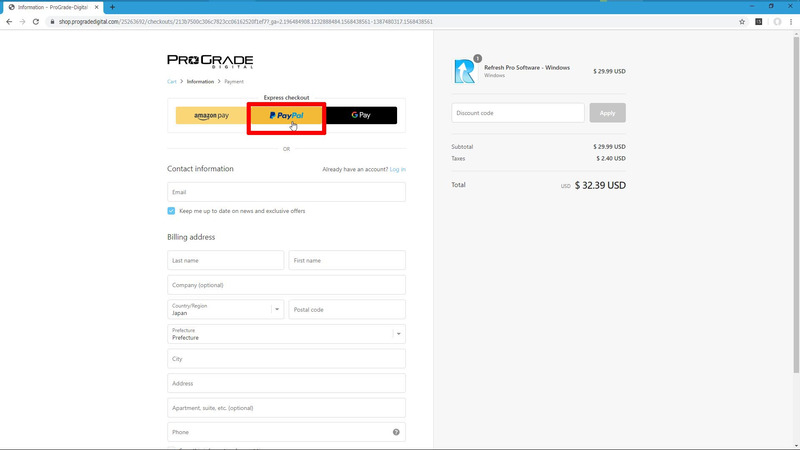Screen dimensions: 800x450
Task: Click the browser forward arrow
Action: (22, 21)
